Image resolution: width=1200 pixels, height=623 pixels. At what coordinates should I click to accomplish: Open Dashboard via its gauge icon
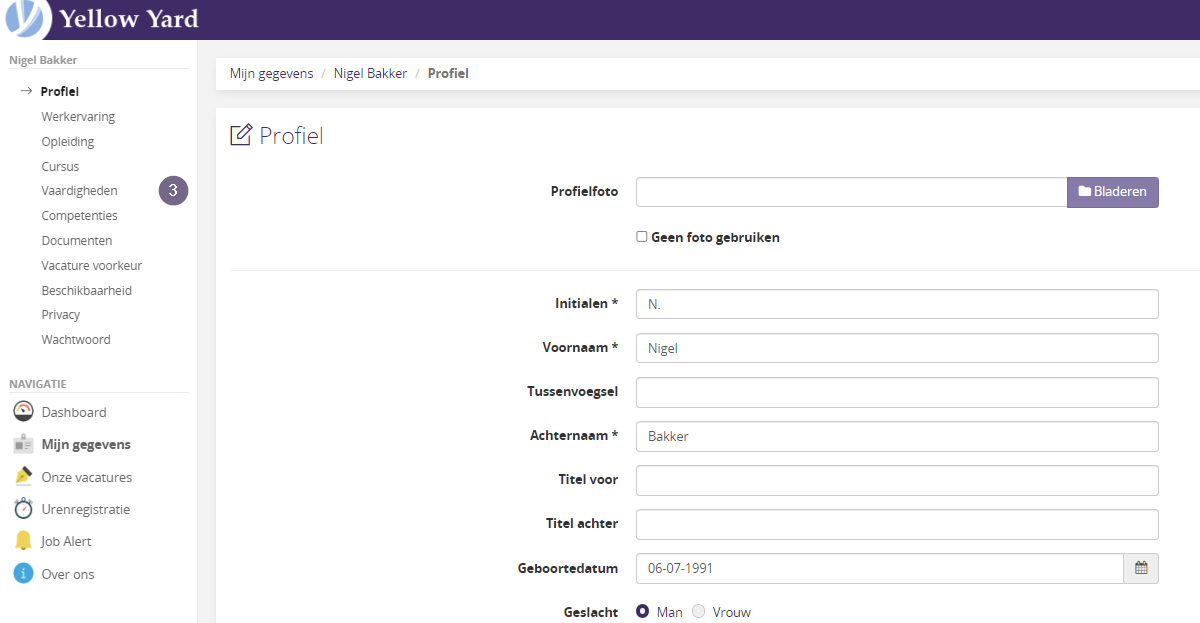(23, 411)
